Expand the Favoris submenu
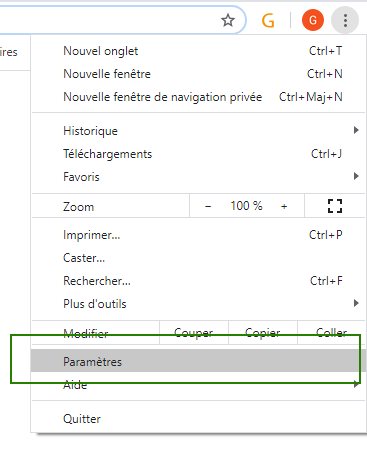Viewport: 367px width, 474px height. click(198, 177)
